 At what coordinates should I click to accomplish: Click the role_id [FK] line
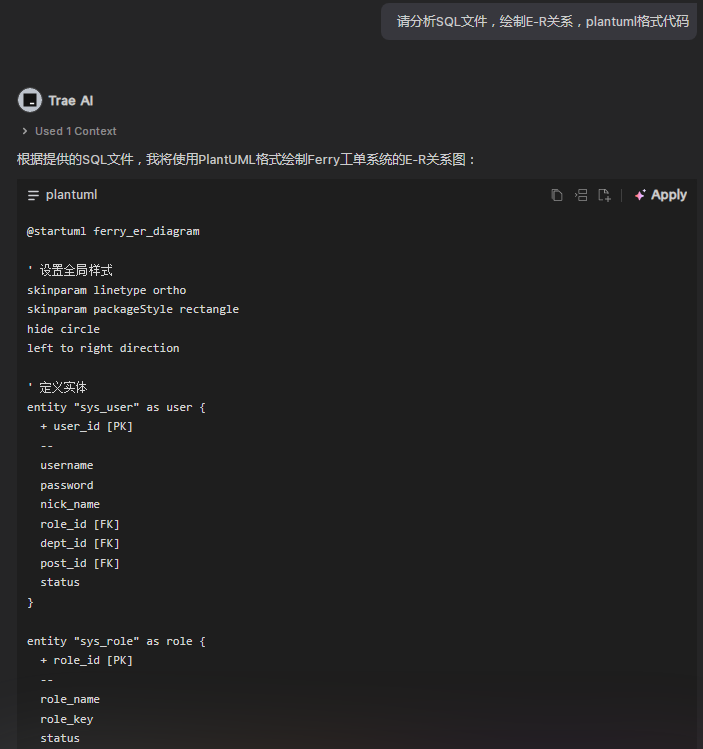coord(80,524)
